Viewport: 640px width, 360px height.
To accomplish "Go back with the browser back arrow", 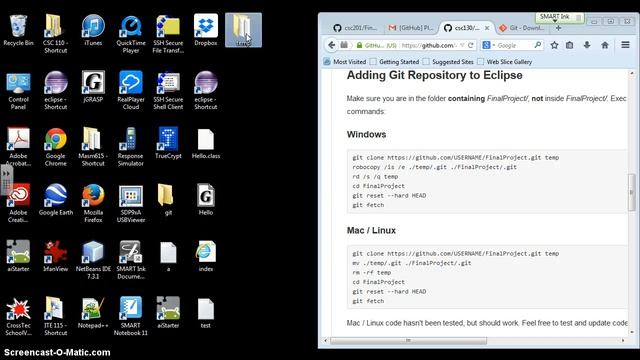I will pos(332,45).
